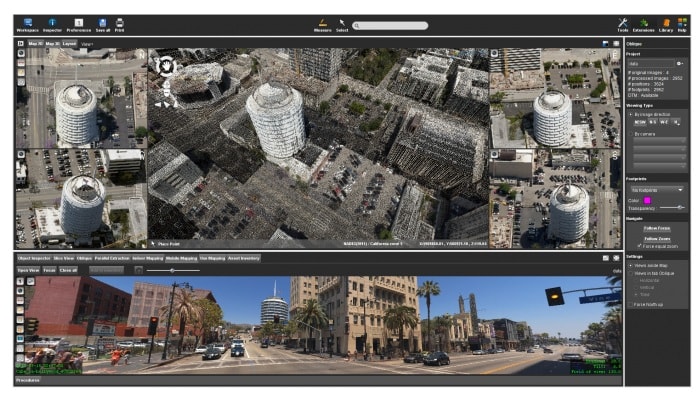Open the Tools wrench icon
This screenshot has width=700, height=401.
[x=623, y=25]
